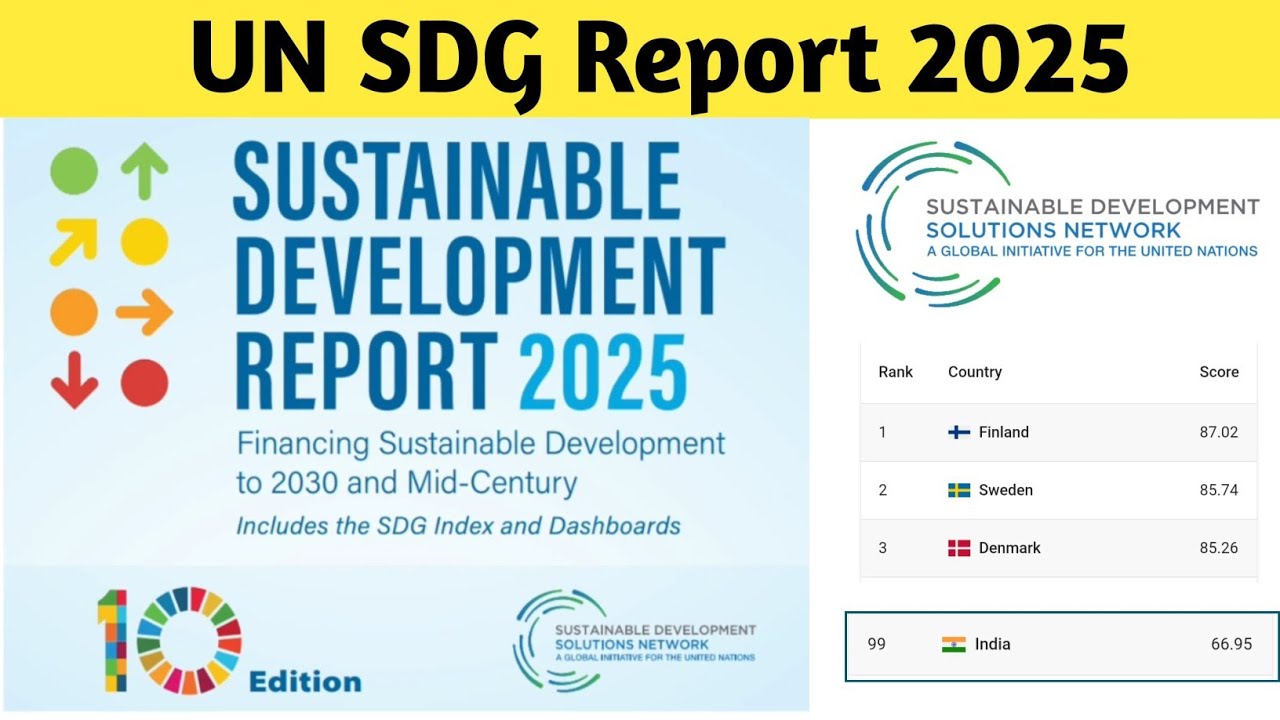Click the yellow diagonal arrow icon
The image size is (1280, 720).
[74, 241]
